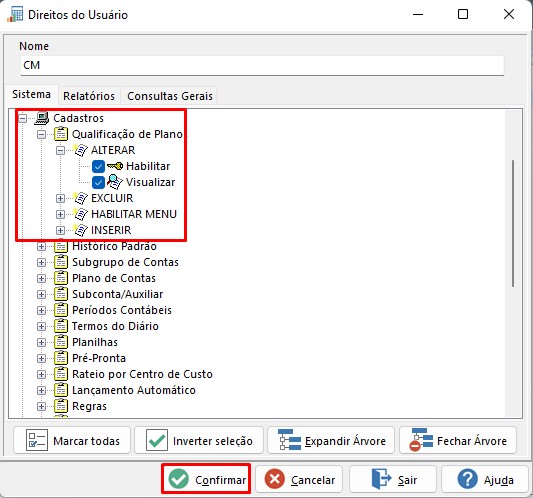Open the Relatórios tab
The height and width of the screenshot is (498, 533).
point(89,96)
